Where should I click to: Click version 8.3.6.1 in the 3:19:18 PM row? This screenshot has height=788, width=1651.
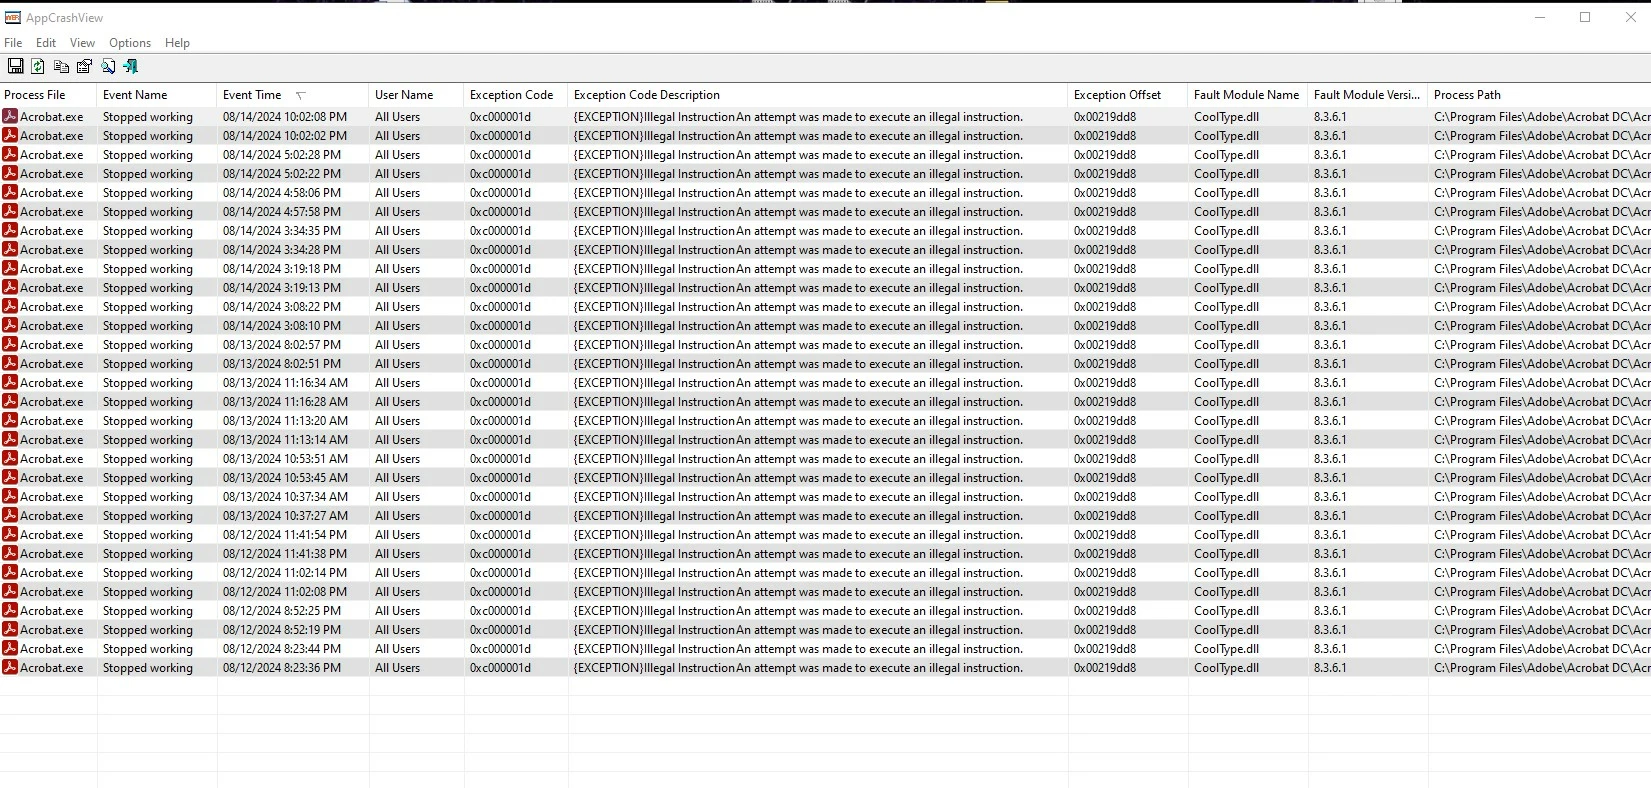(x=1330, y=269)
